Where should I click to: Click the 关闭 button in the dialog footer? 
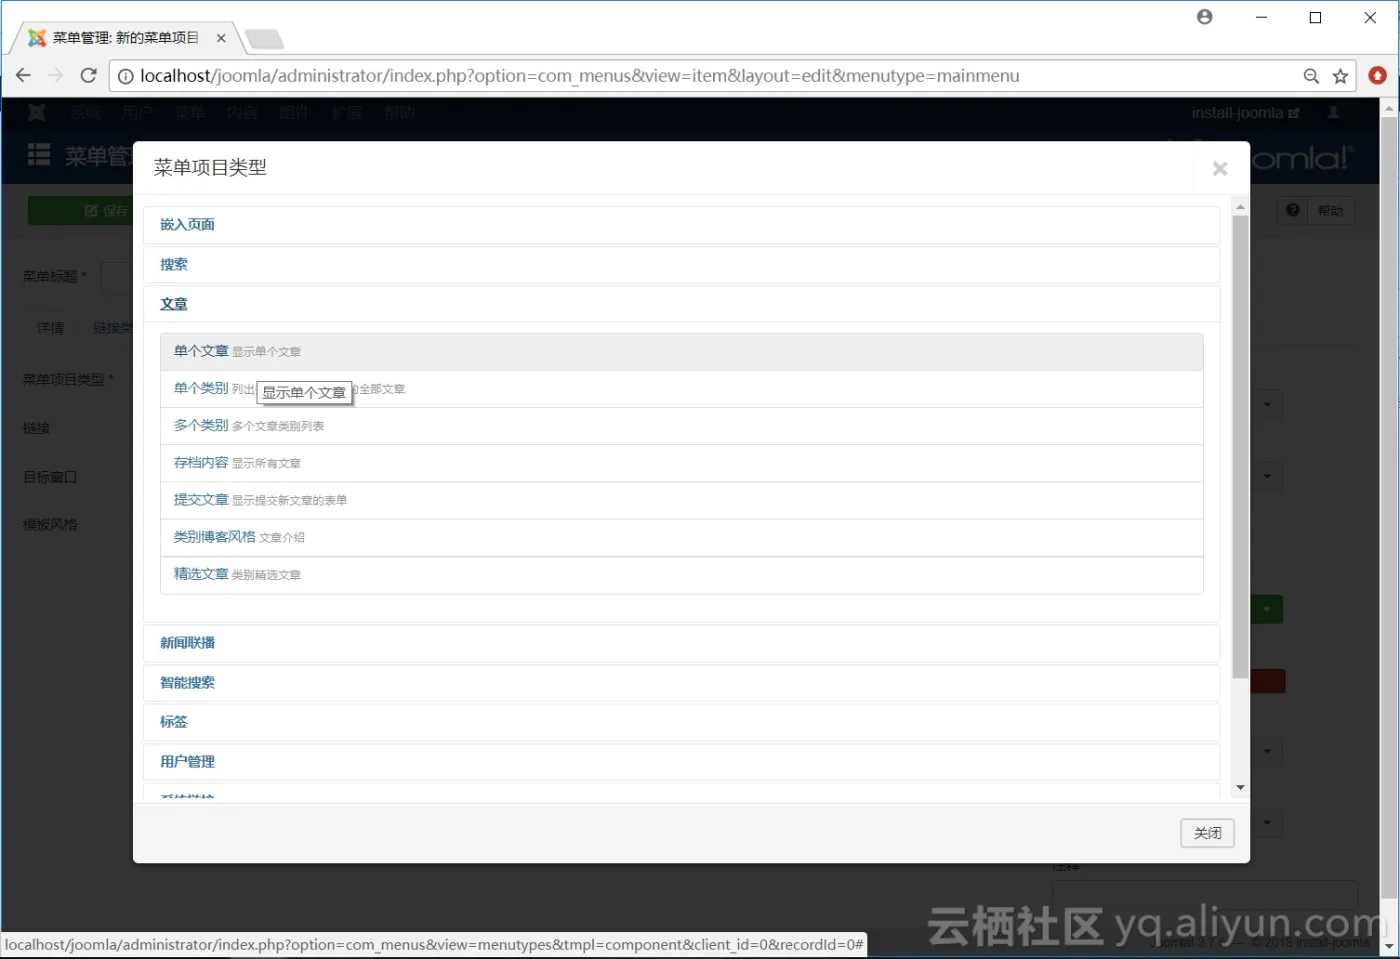coord(1207,833)
